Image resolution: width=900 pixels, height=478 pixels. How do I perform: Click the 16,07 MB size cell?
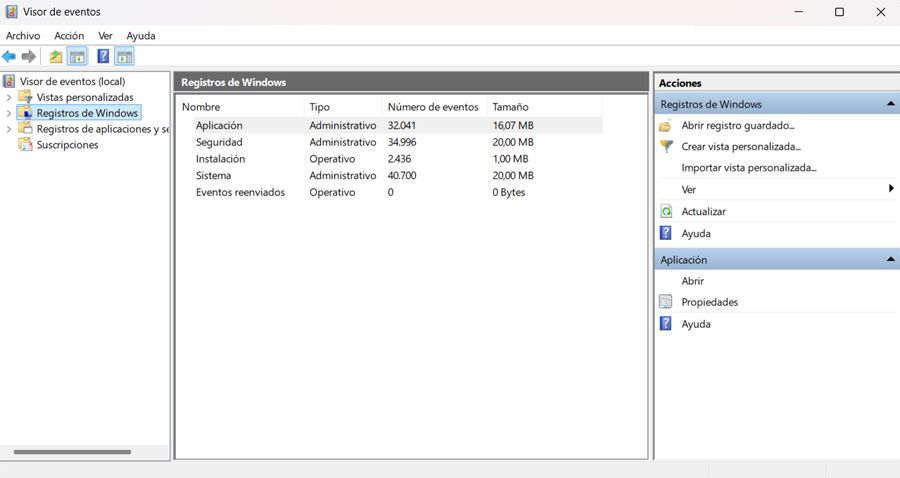coord(513,125)
